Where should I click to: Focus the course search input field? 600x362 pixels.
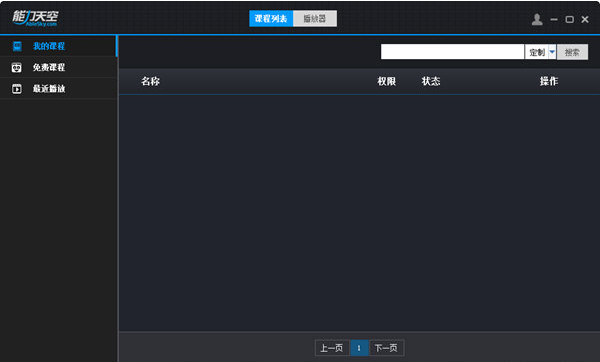point(452,52)
